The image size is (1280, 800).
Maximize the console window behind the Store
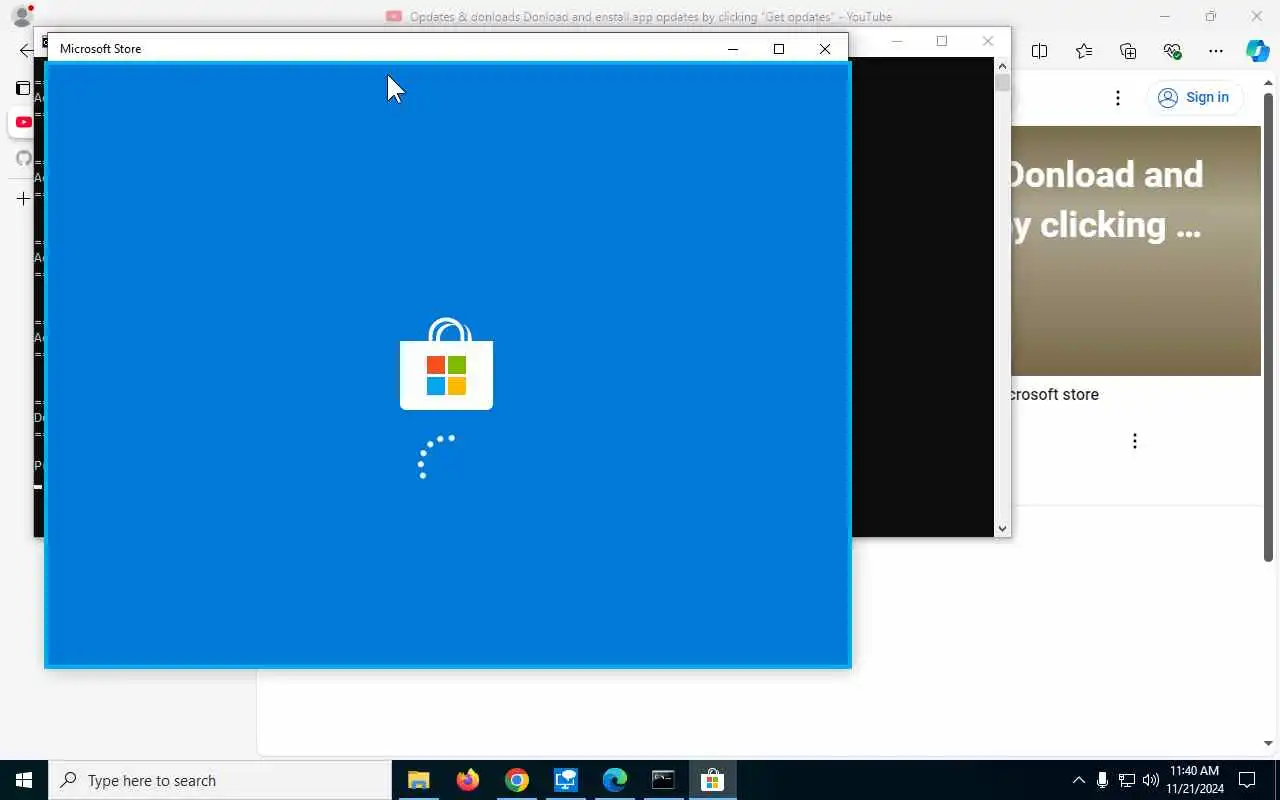click(x=942, y=41)
